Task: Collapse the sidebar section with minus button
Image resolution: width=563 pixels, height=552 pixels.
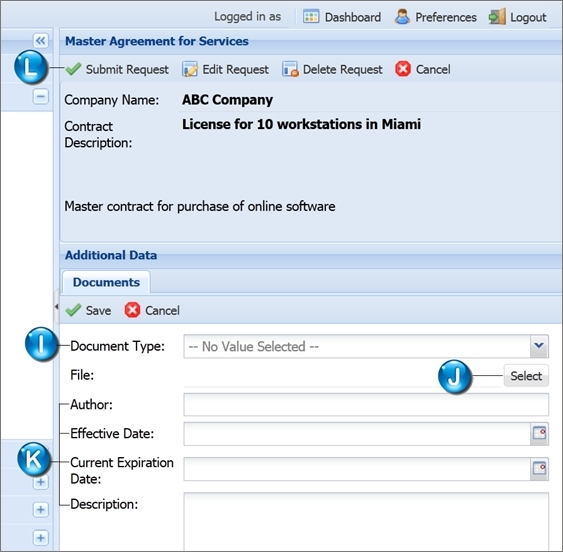Action: point(41,97)
